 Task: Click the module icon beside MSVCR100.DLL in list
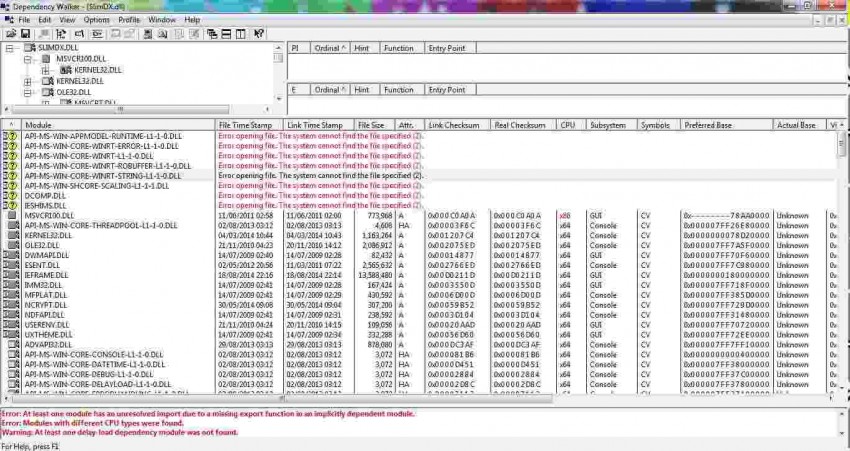(12, 215)
